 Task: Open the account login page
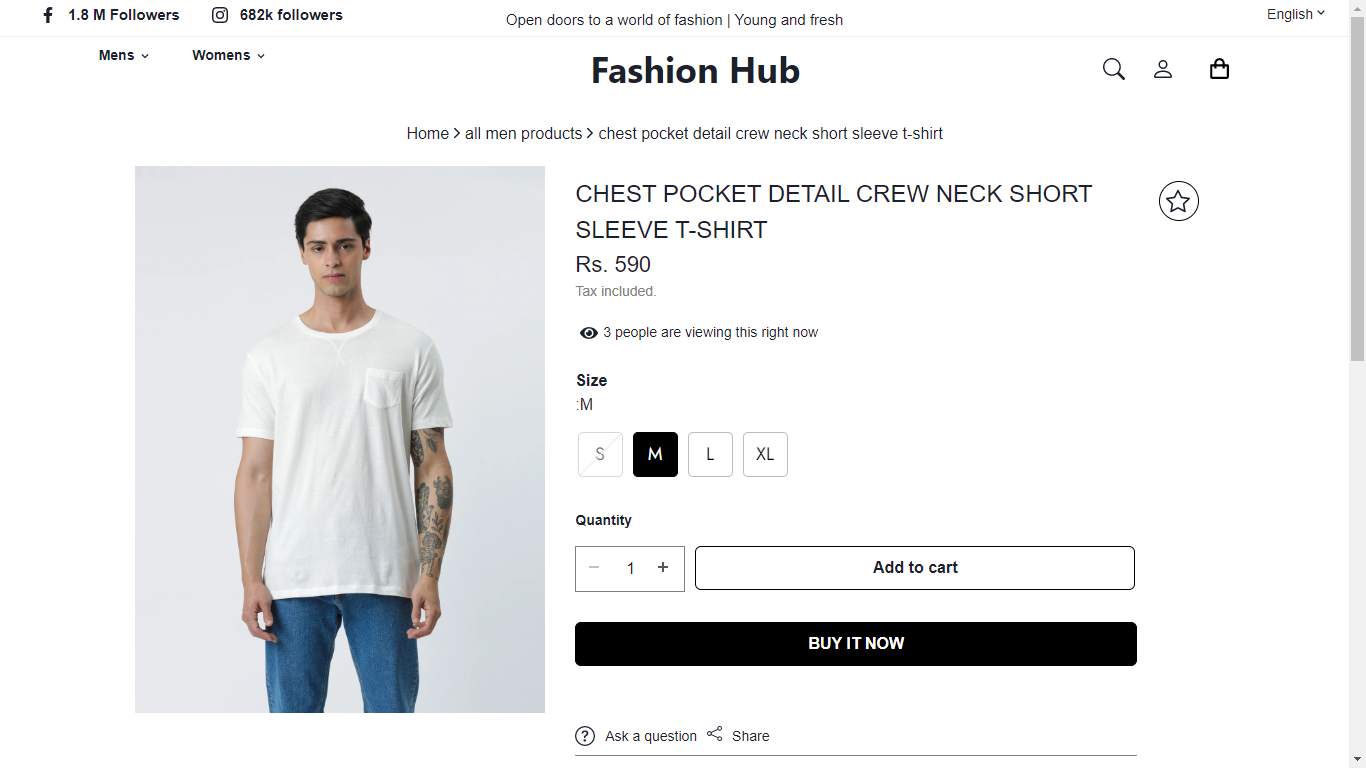pos(1163,69)
